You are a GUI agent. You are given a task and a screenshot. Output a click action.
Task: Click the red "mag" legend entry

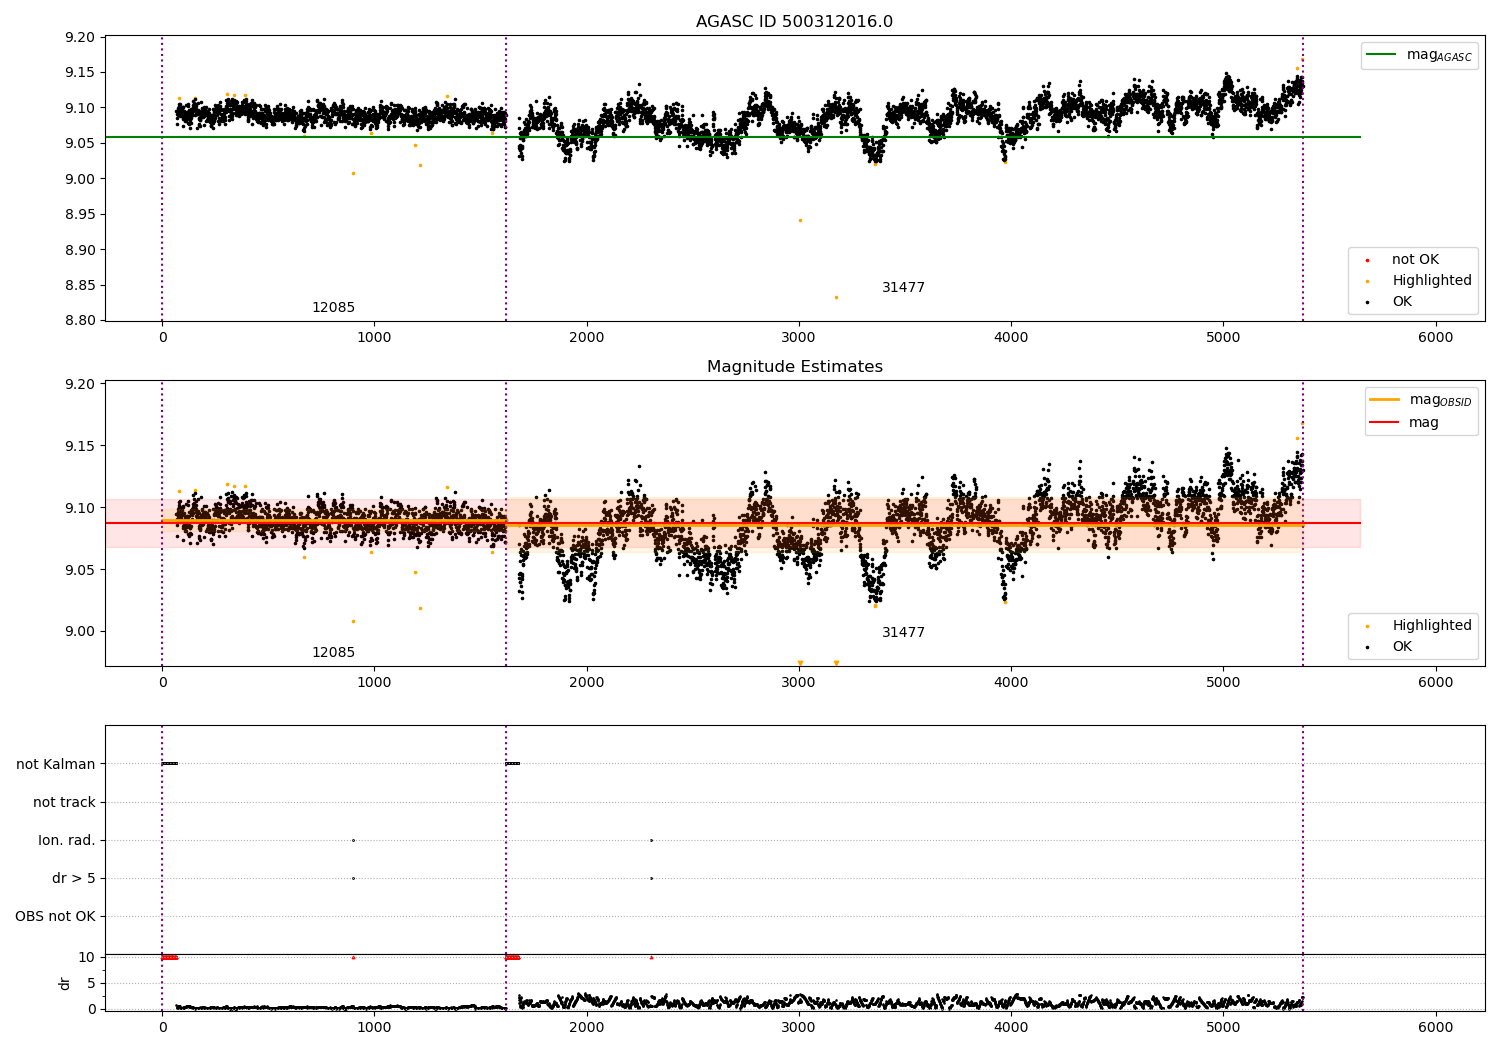[1404, 423]
